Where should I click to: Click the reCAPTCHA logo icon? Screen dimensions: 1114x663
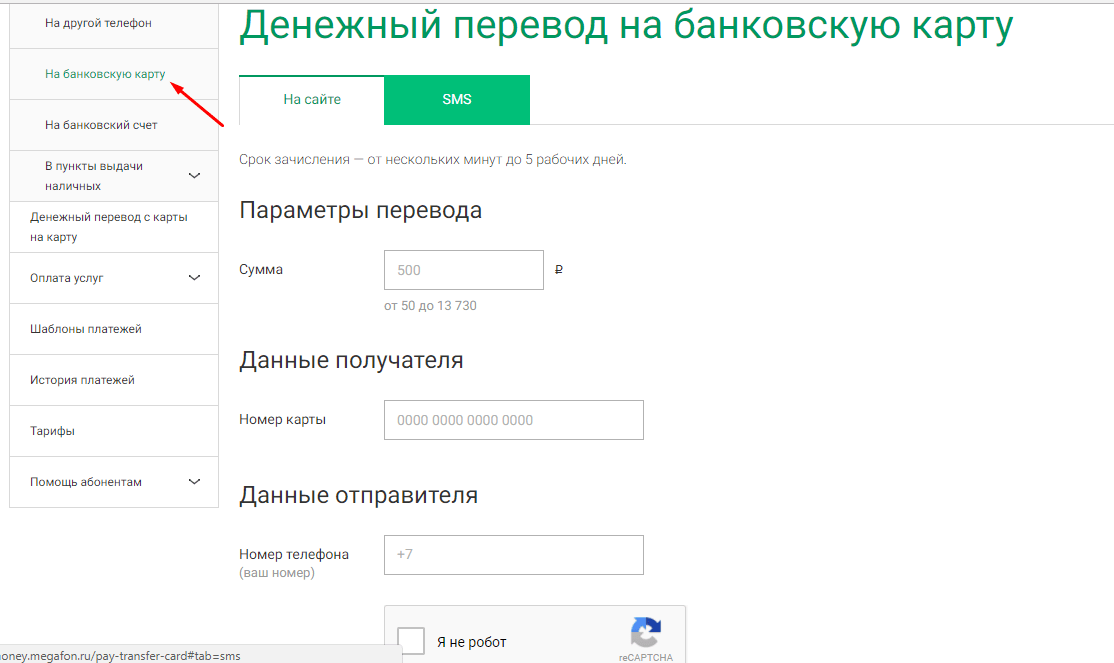pyautogui.click(x=645, y=632)
